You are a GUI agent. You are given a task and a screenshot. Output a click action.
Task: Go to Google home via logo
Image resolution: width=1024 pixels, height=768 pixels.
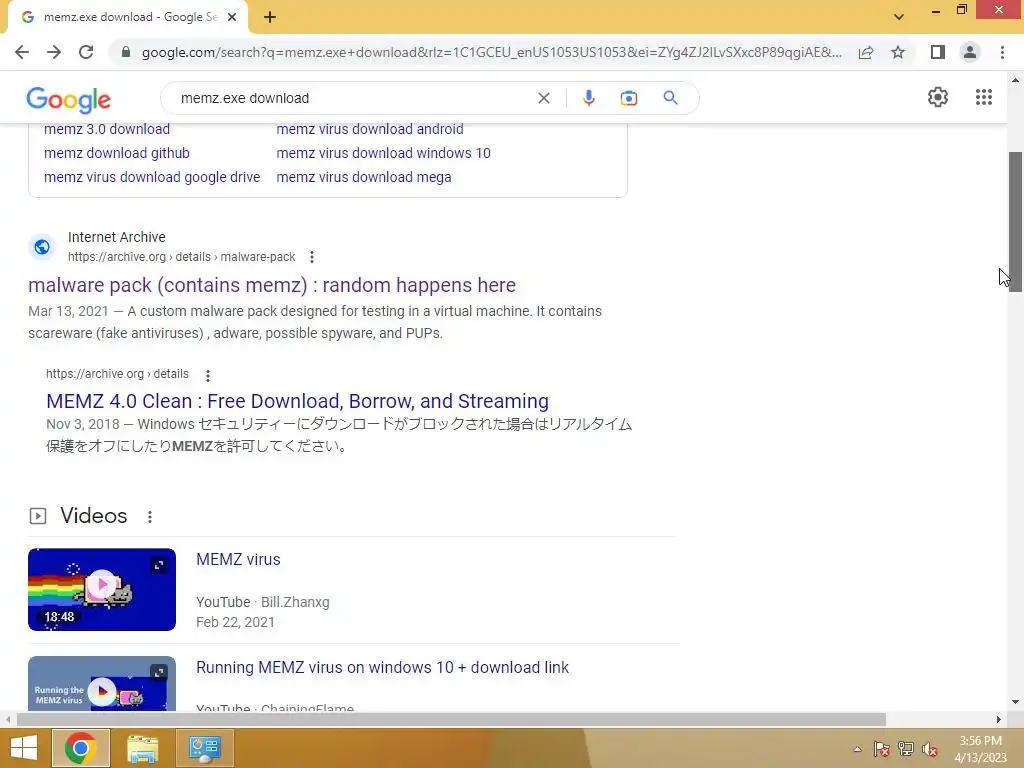(69, 99)
